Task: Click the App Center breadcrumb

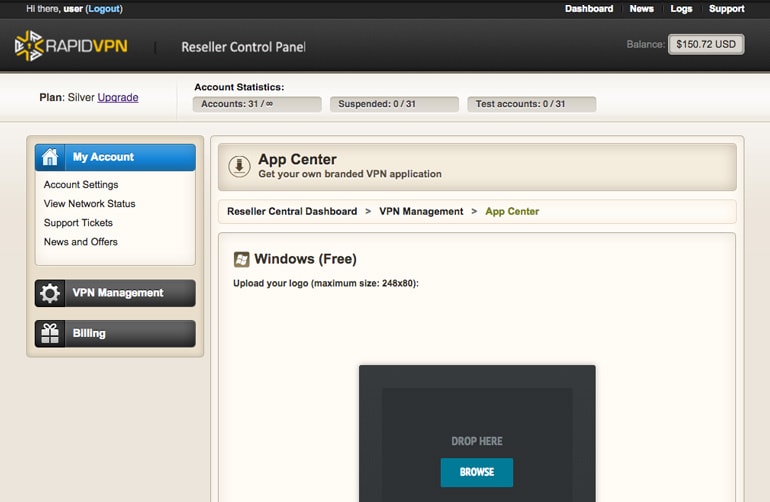Action: pos(512,212)
